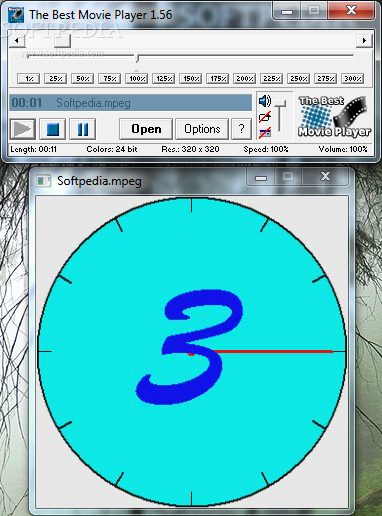
Task: Stop the movie with the Stop button
Action: [x=52, y=129]
